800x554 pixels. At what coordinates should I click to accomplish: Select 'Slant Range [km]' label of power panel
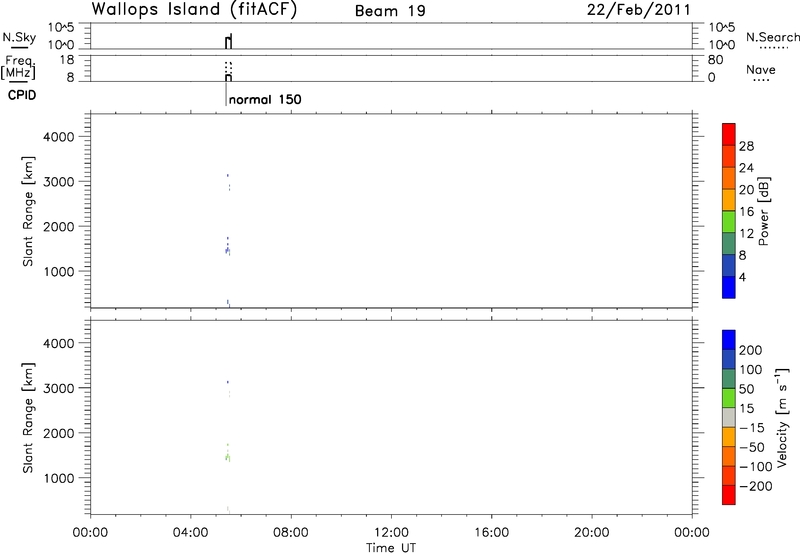[28, 211]
